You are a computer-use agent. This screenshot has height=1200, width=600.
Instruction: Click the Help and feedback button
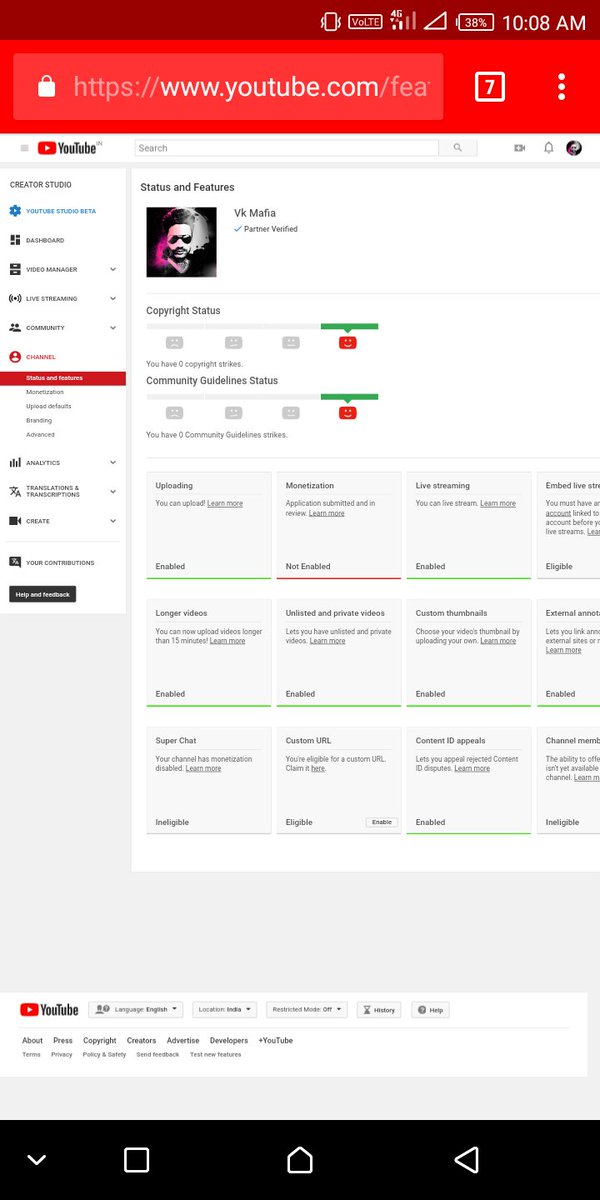[43, 594]
